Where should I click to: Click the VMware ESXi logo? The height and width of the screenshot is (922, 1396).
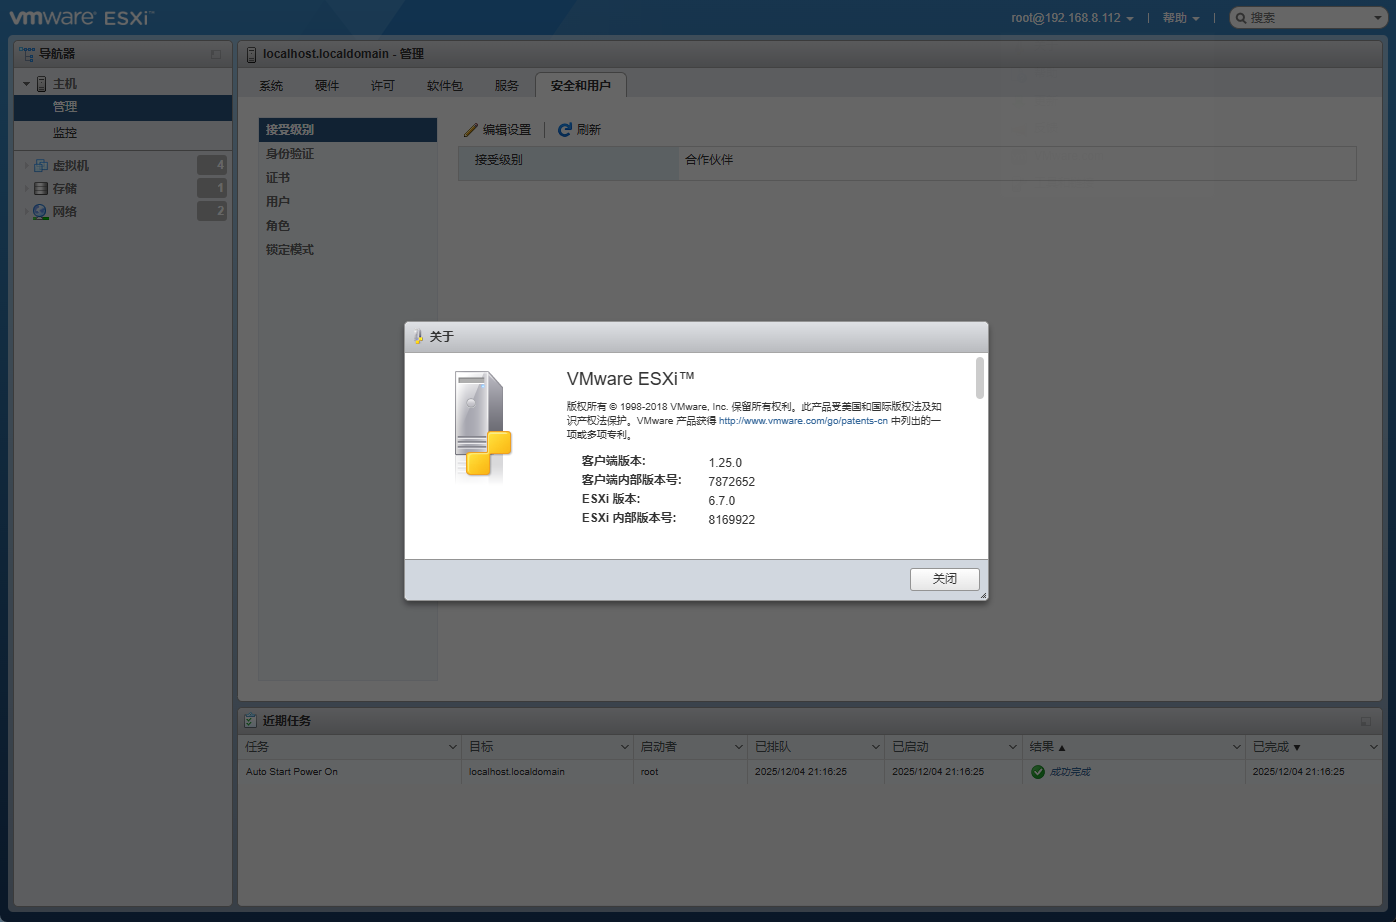pyautogui.click(x=81, y=17)
